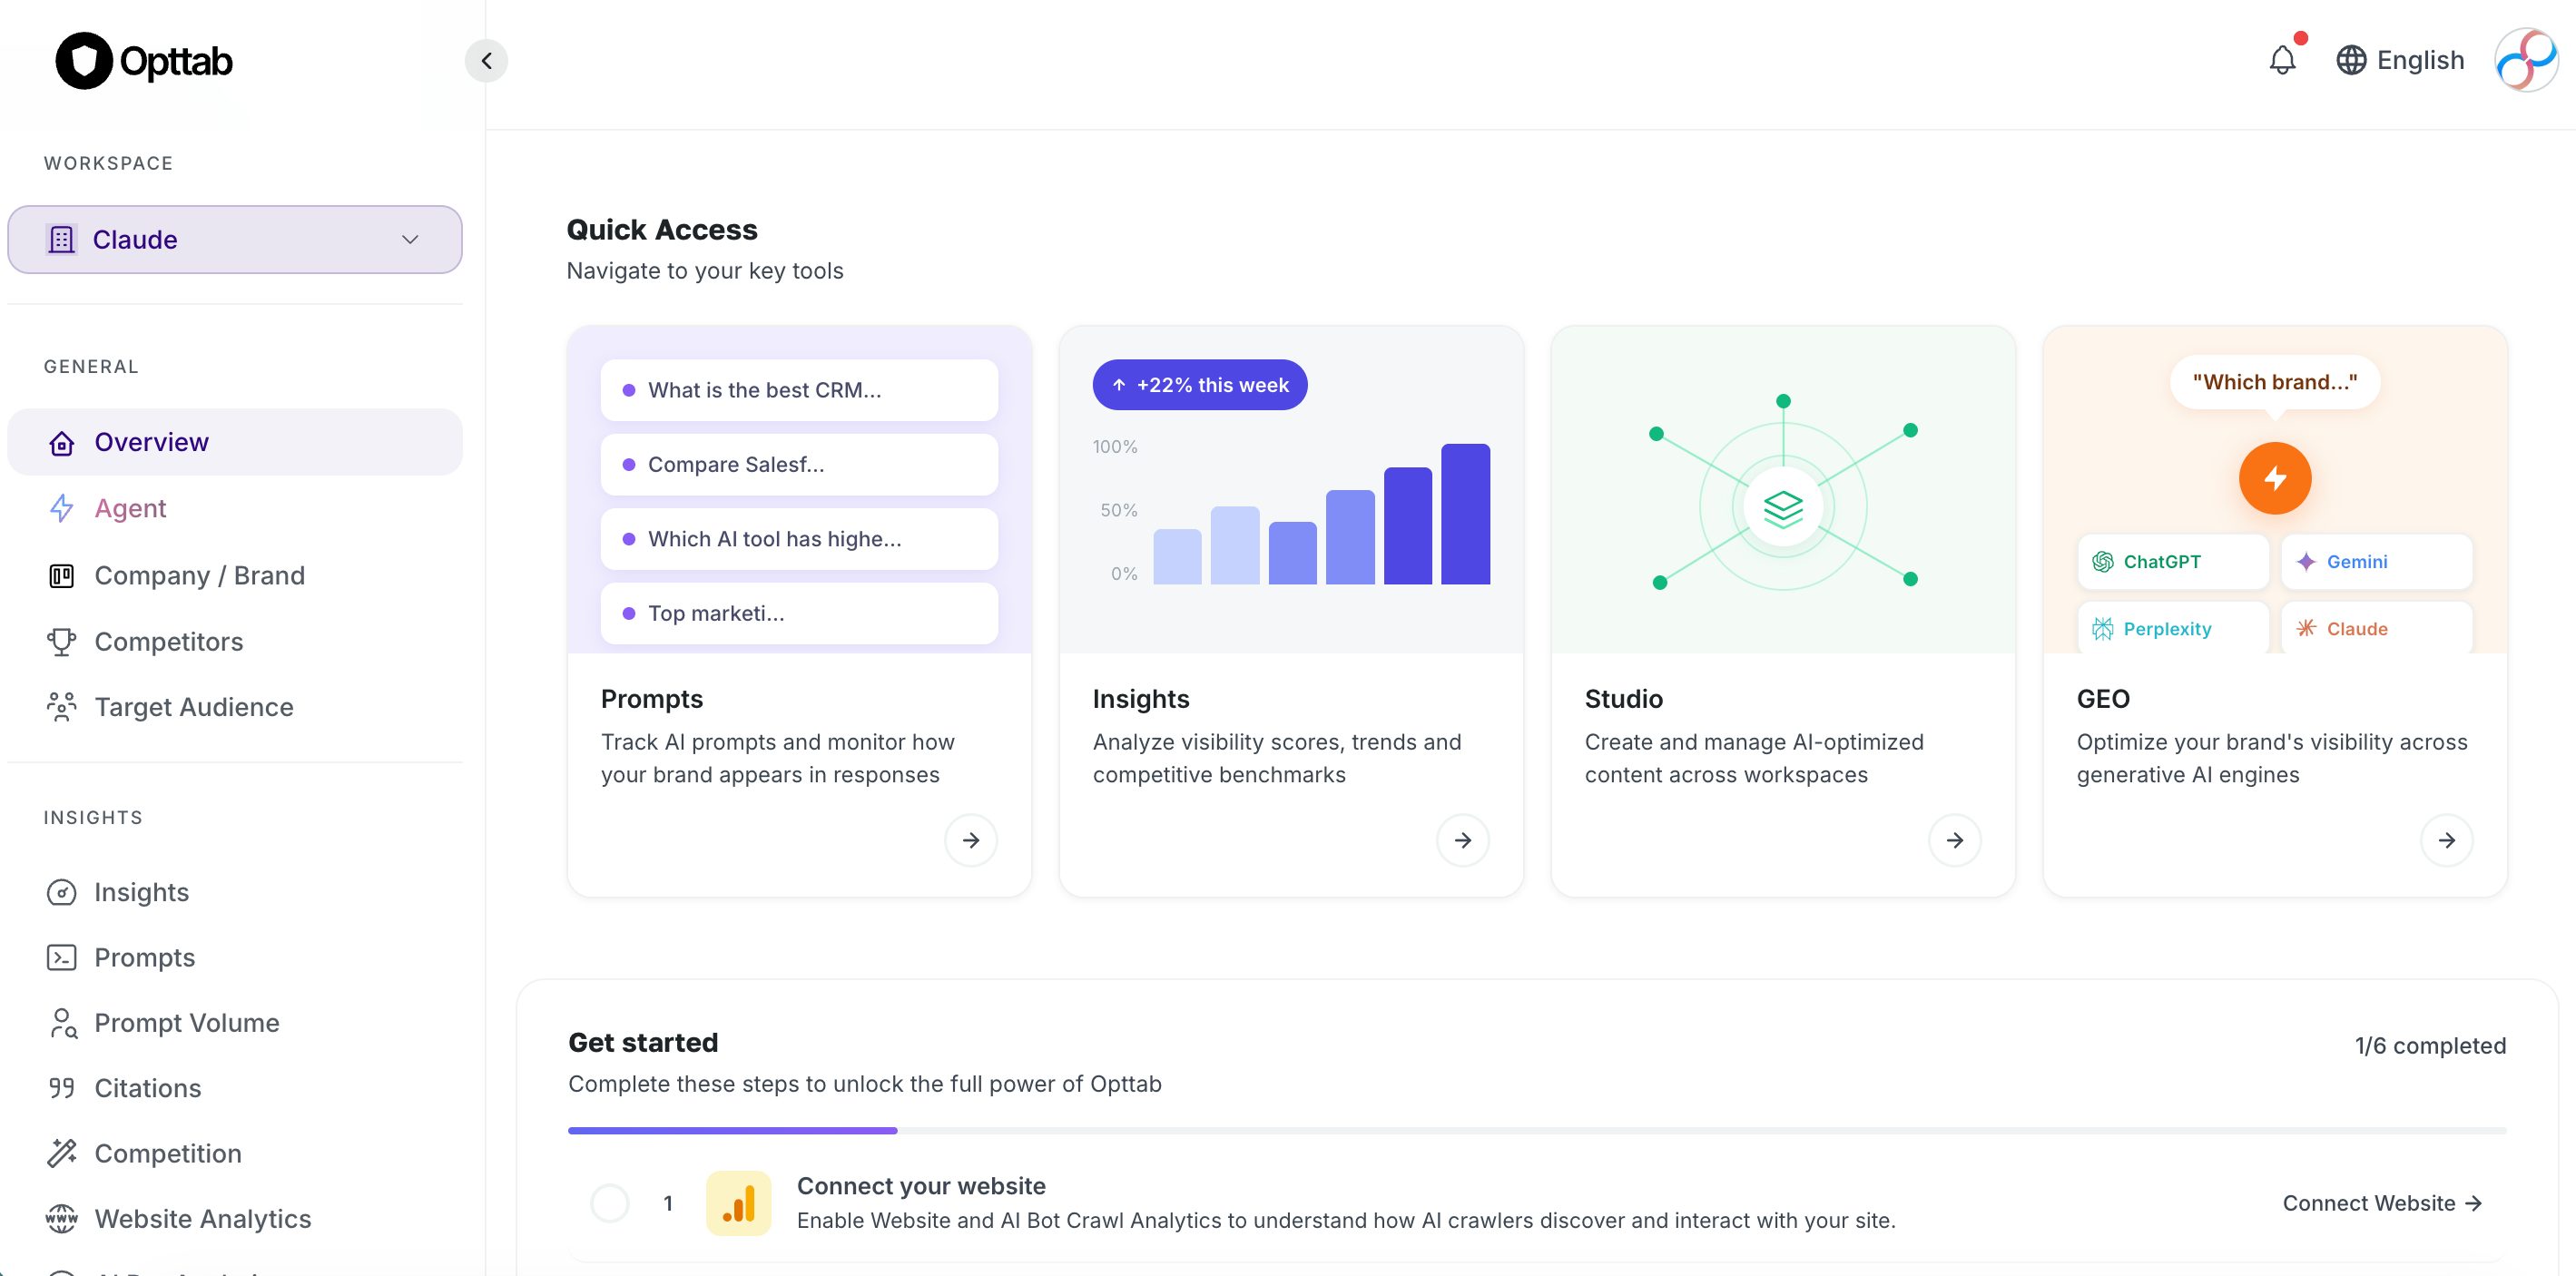
Task: Click arrow button on Prompts card
Action: (970, 840)
